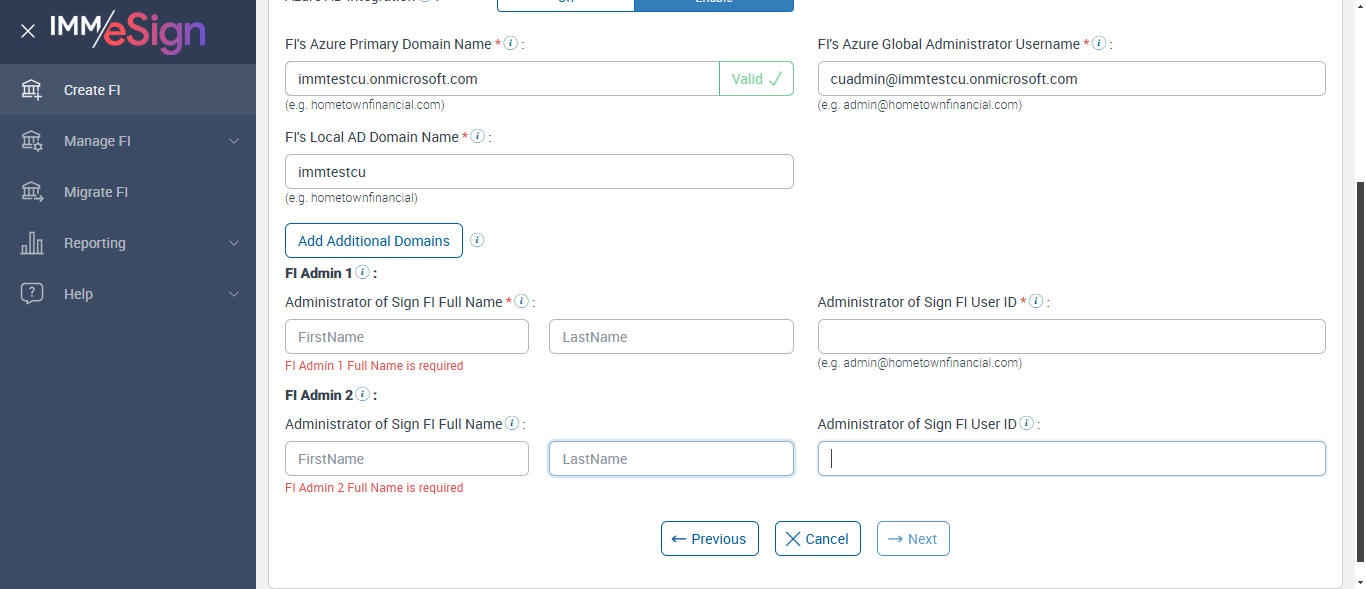Viewport: 1366px width, 589px height.
Task: Expand the Reporting submenu chevron
Action: coord(234,243)
